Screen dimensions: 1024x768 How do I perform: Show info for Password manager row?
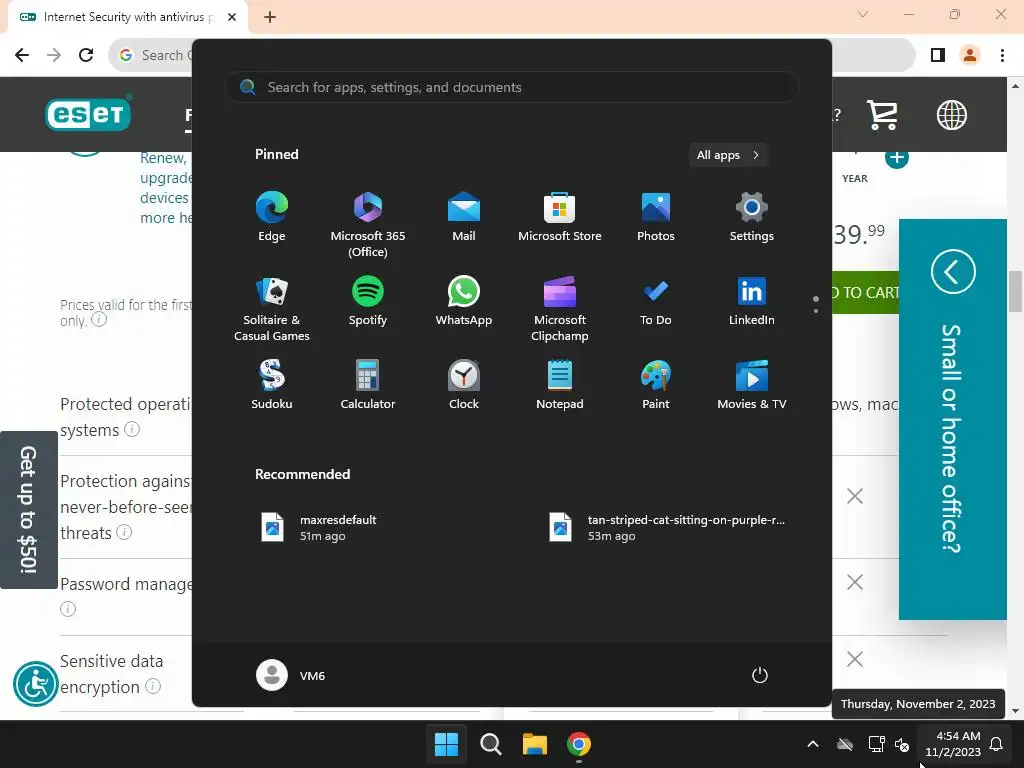pos(68,609)
